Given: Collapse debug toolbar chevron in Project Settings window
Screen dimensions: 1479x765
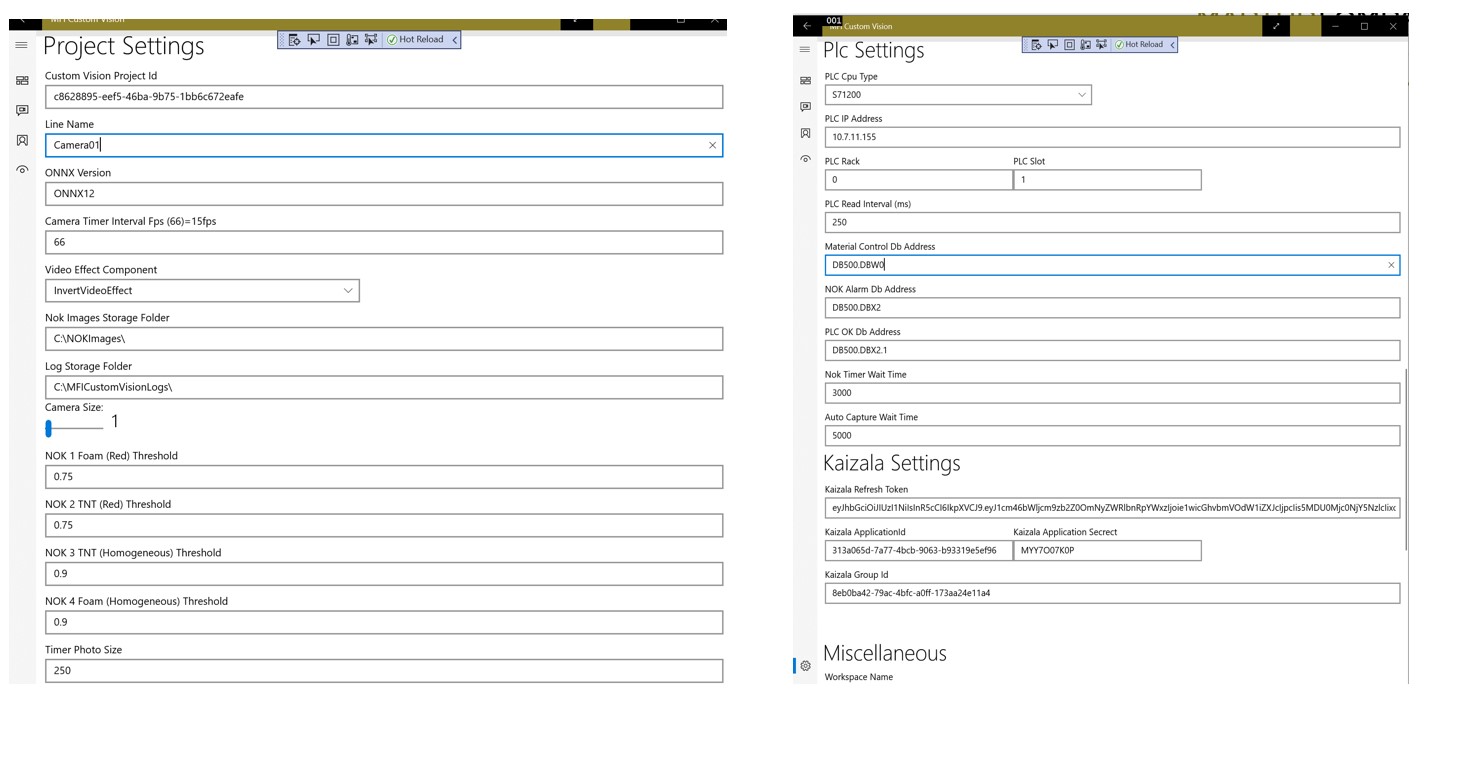Looking at the screenshot, I should click(x=455, y=40).
